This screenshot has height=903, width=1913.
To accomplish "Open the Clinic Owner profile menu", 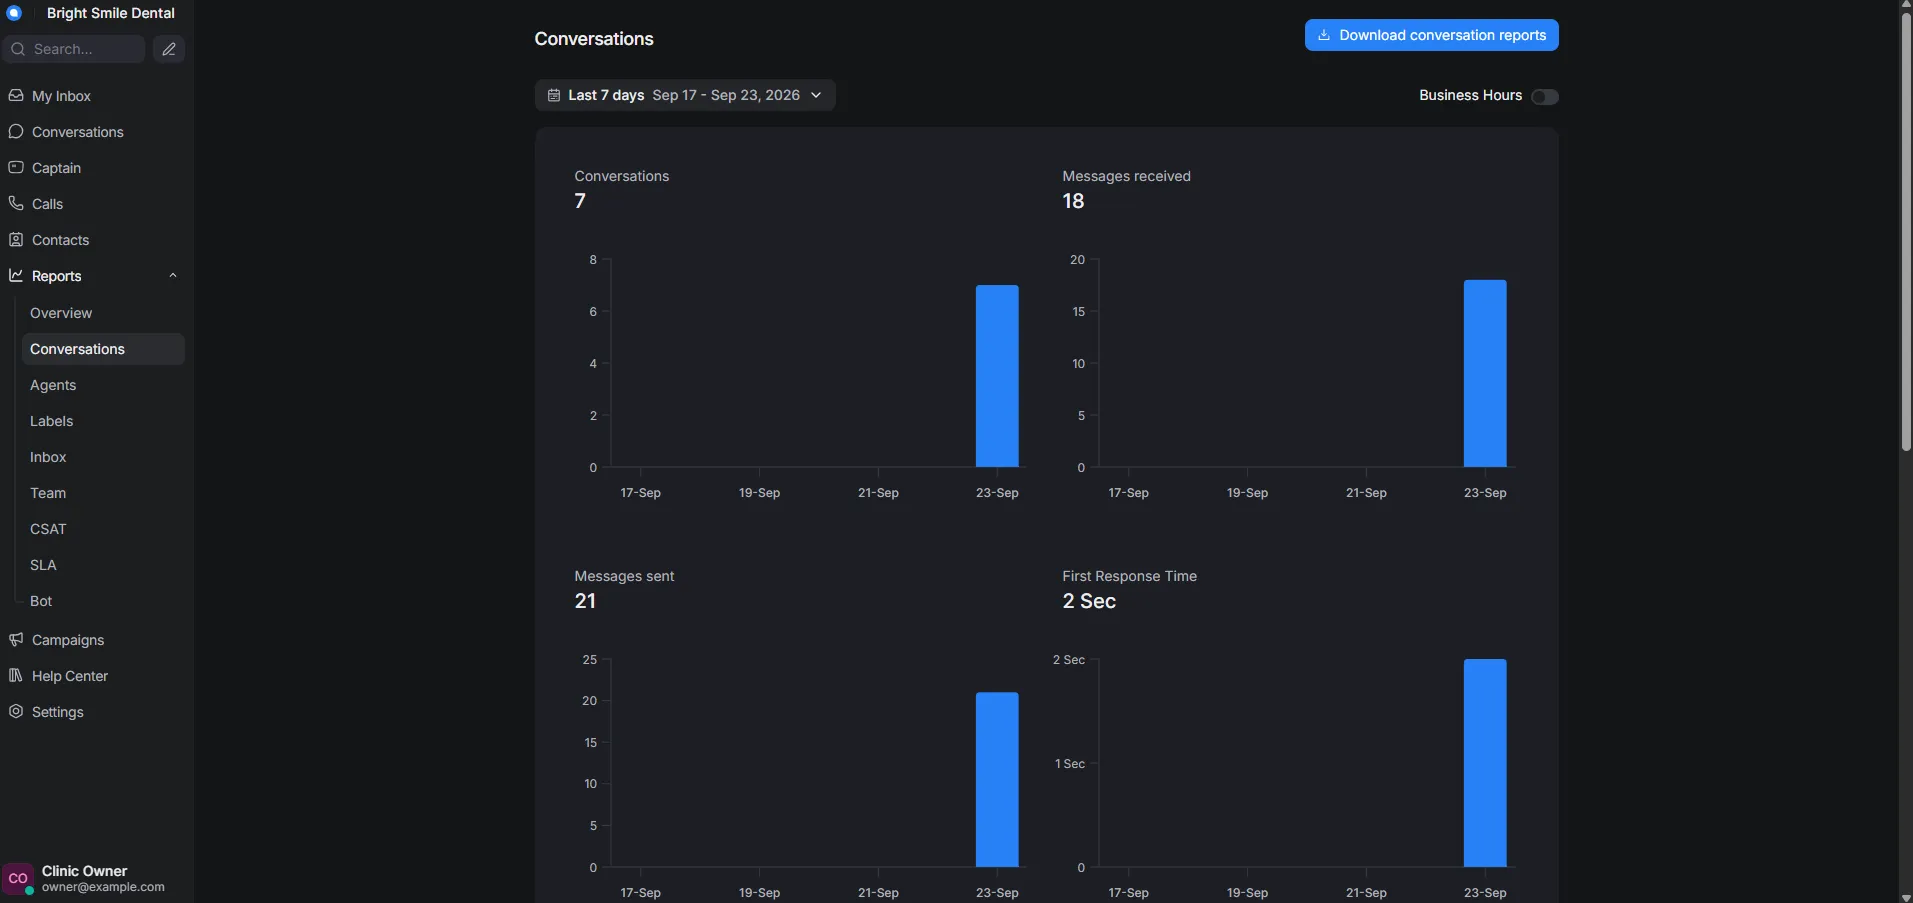I will pyautogui.click(x=95, y=879).
